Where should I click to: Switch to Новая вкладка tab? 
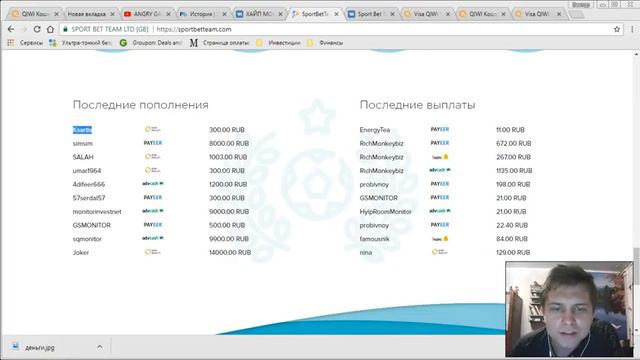pyautogui.click(x=87, y=14)
